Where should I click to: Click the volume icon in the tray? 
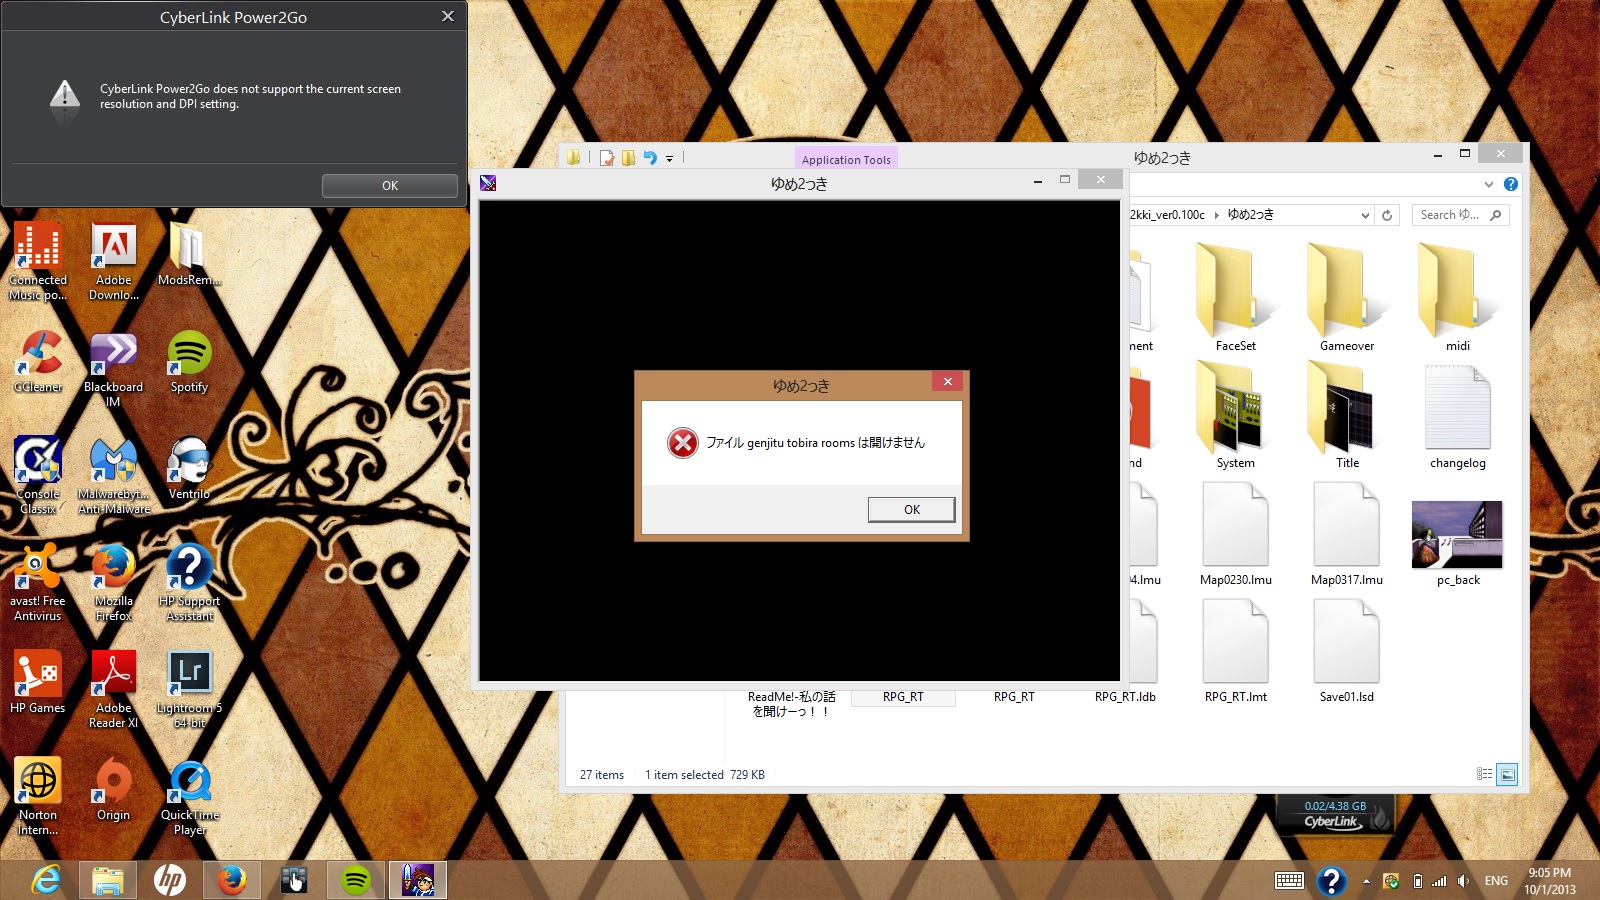[1464, 881]
